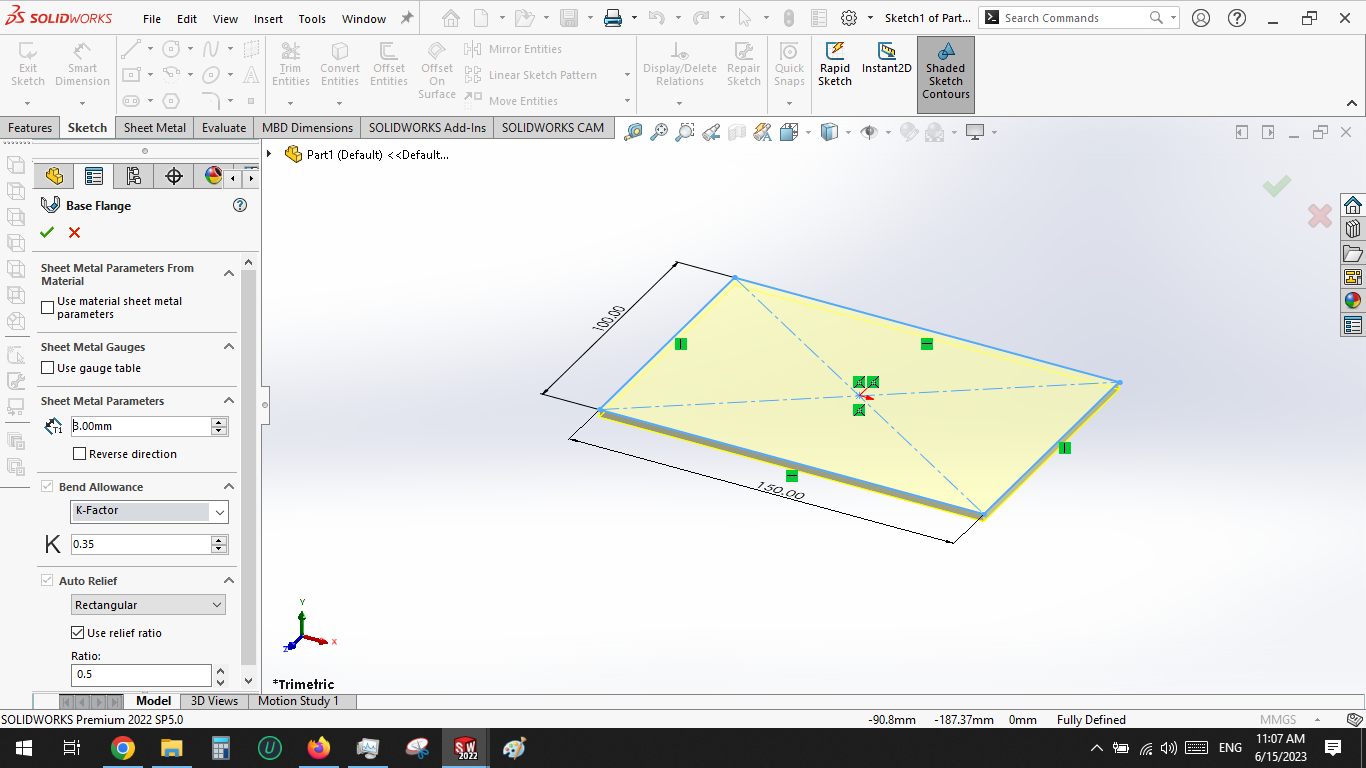
Task: Activate the Smart Dimension tool
Action: [x=82, y=62]
